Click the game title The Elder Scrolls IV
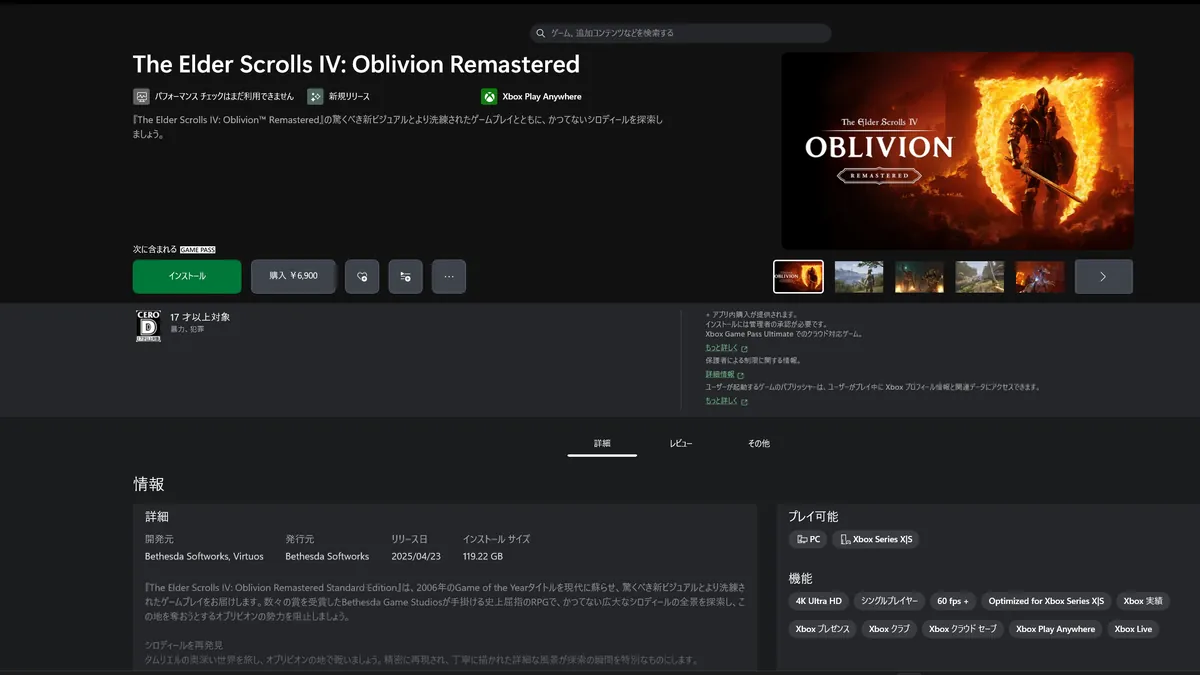The height and width of the screenshot is (675, 1200). 356,64
